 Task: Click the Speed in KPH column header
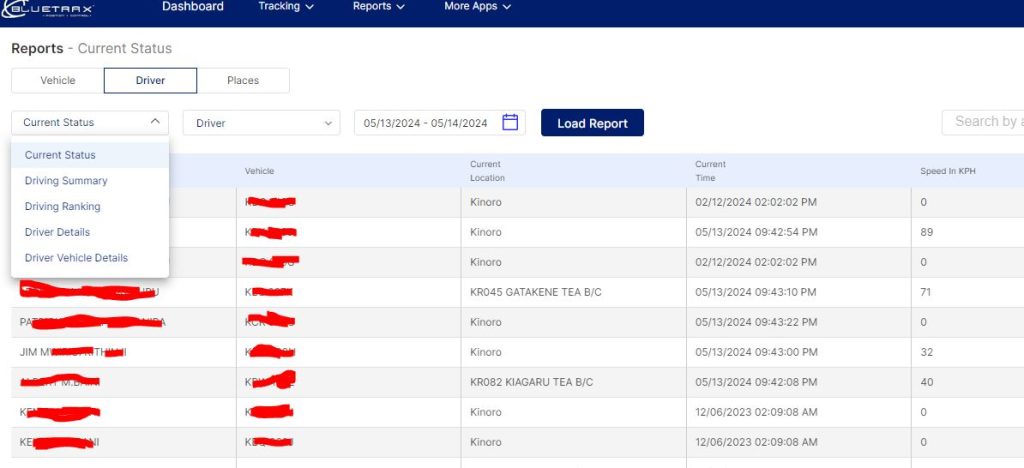coord(947,171)
